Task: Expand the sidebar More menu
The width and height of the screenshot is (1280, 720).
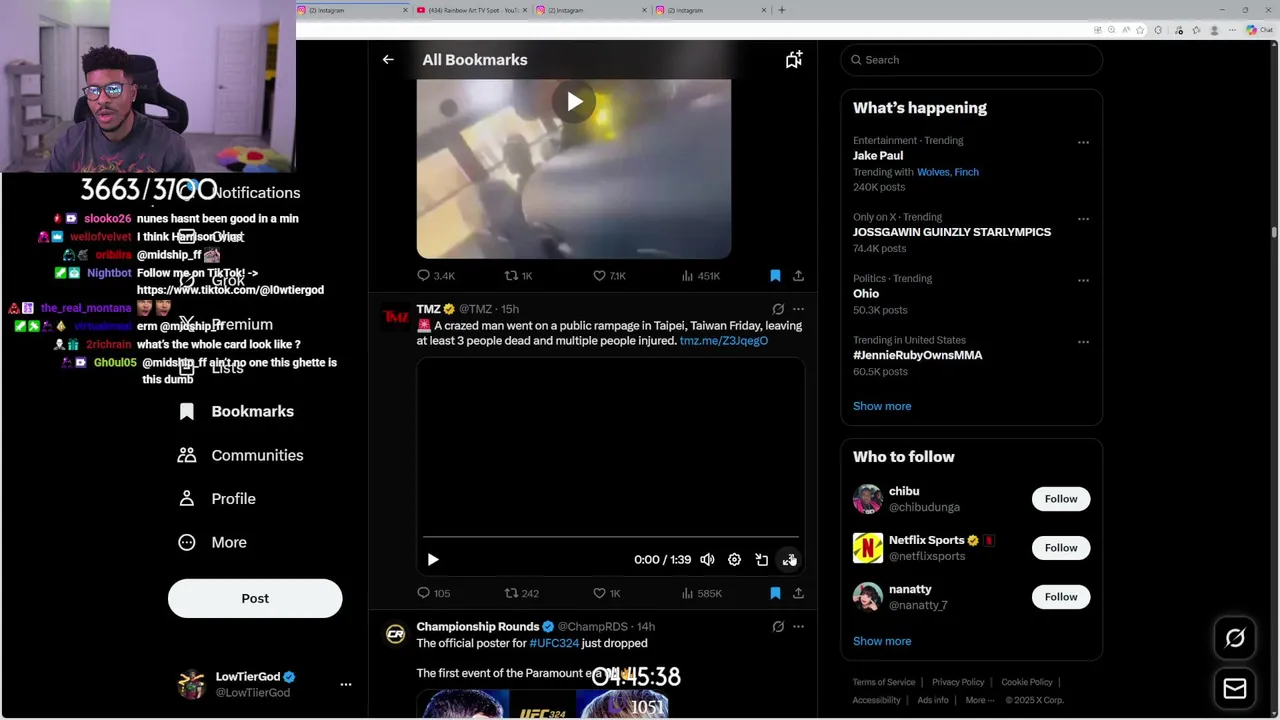Action: pos(213,542)
